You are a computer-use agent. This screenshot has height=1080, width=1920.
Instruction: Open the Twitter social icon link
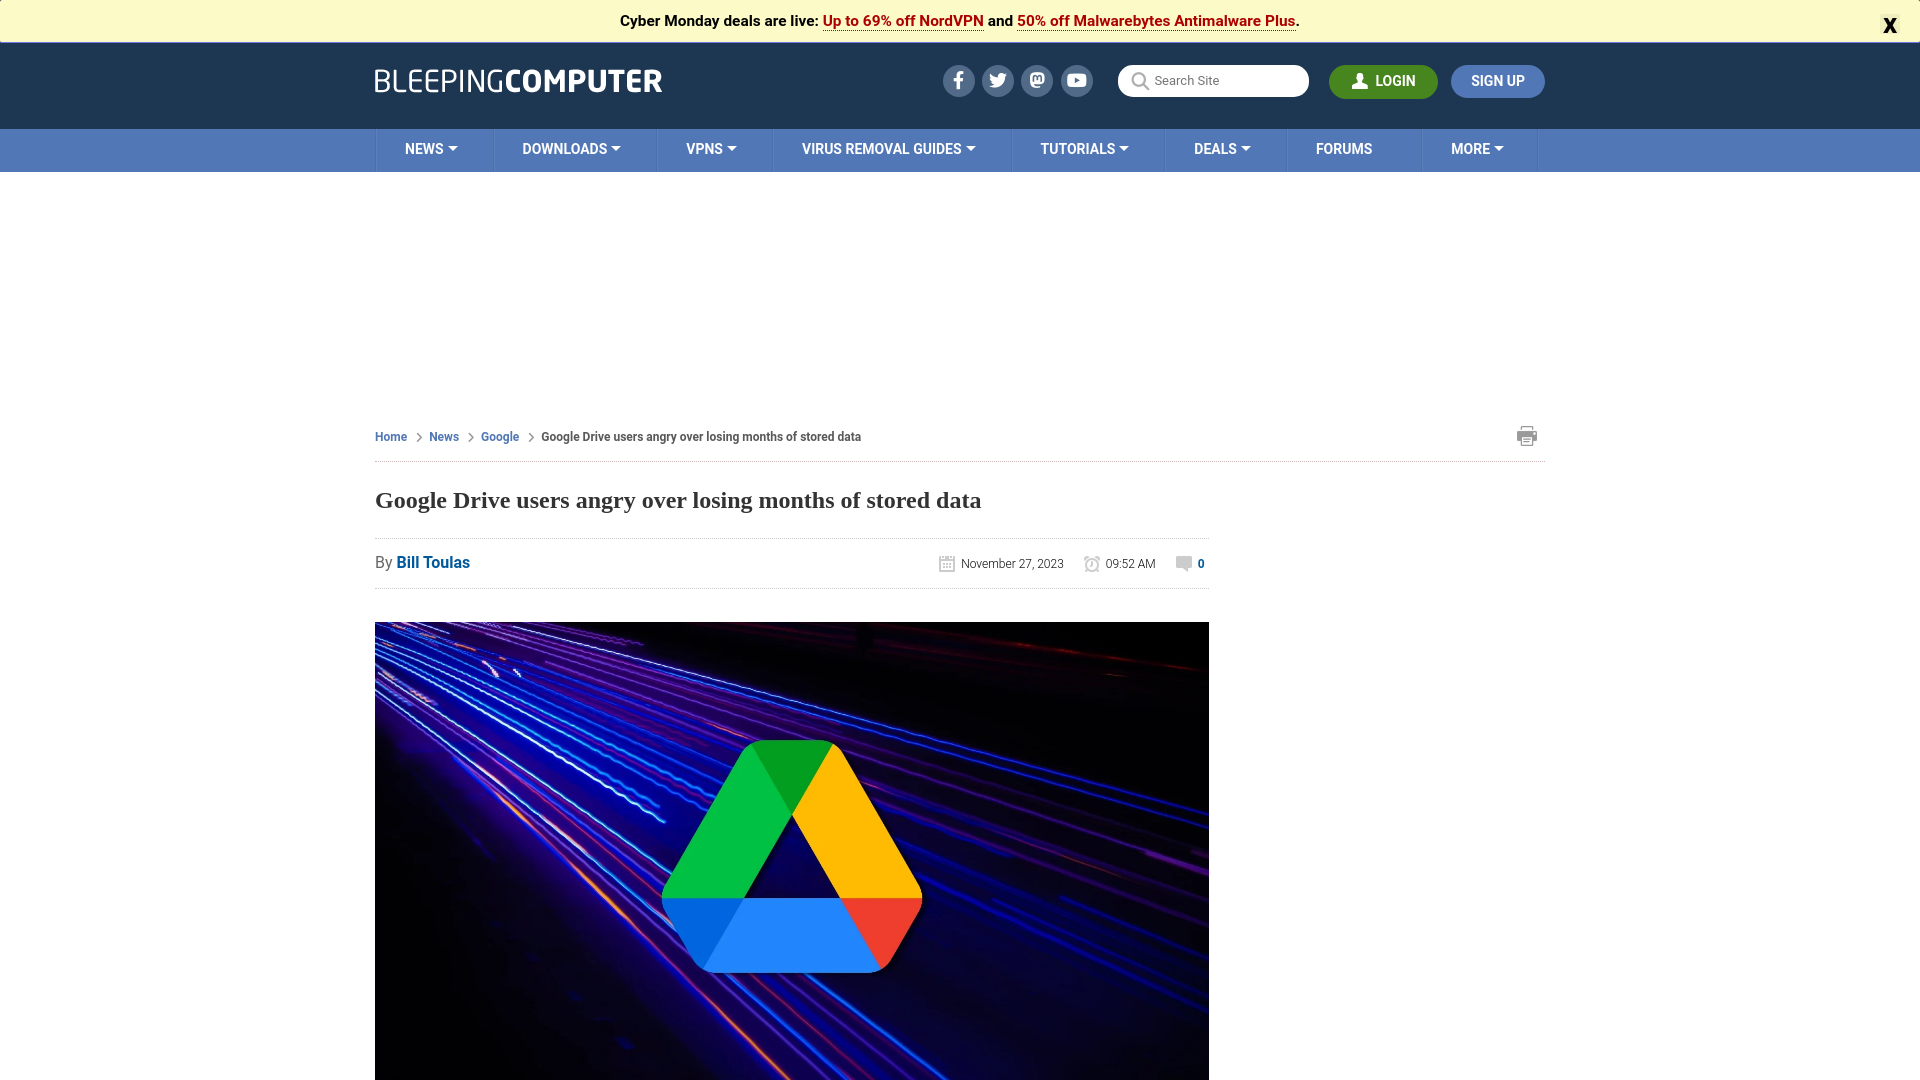pyautogui.click(x=997, y=80)
